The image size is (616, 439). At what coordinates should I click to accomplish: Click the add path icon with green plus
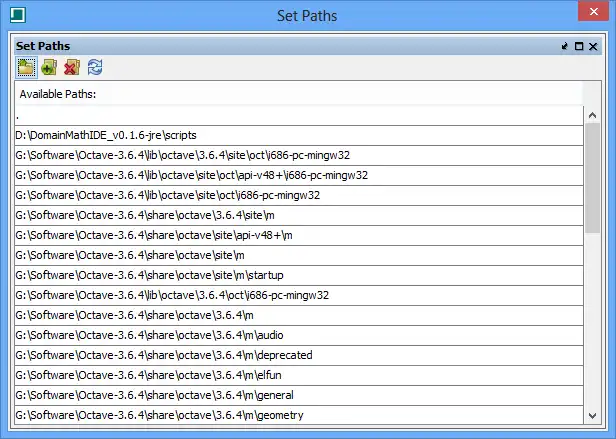point(49,67)
